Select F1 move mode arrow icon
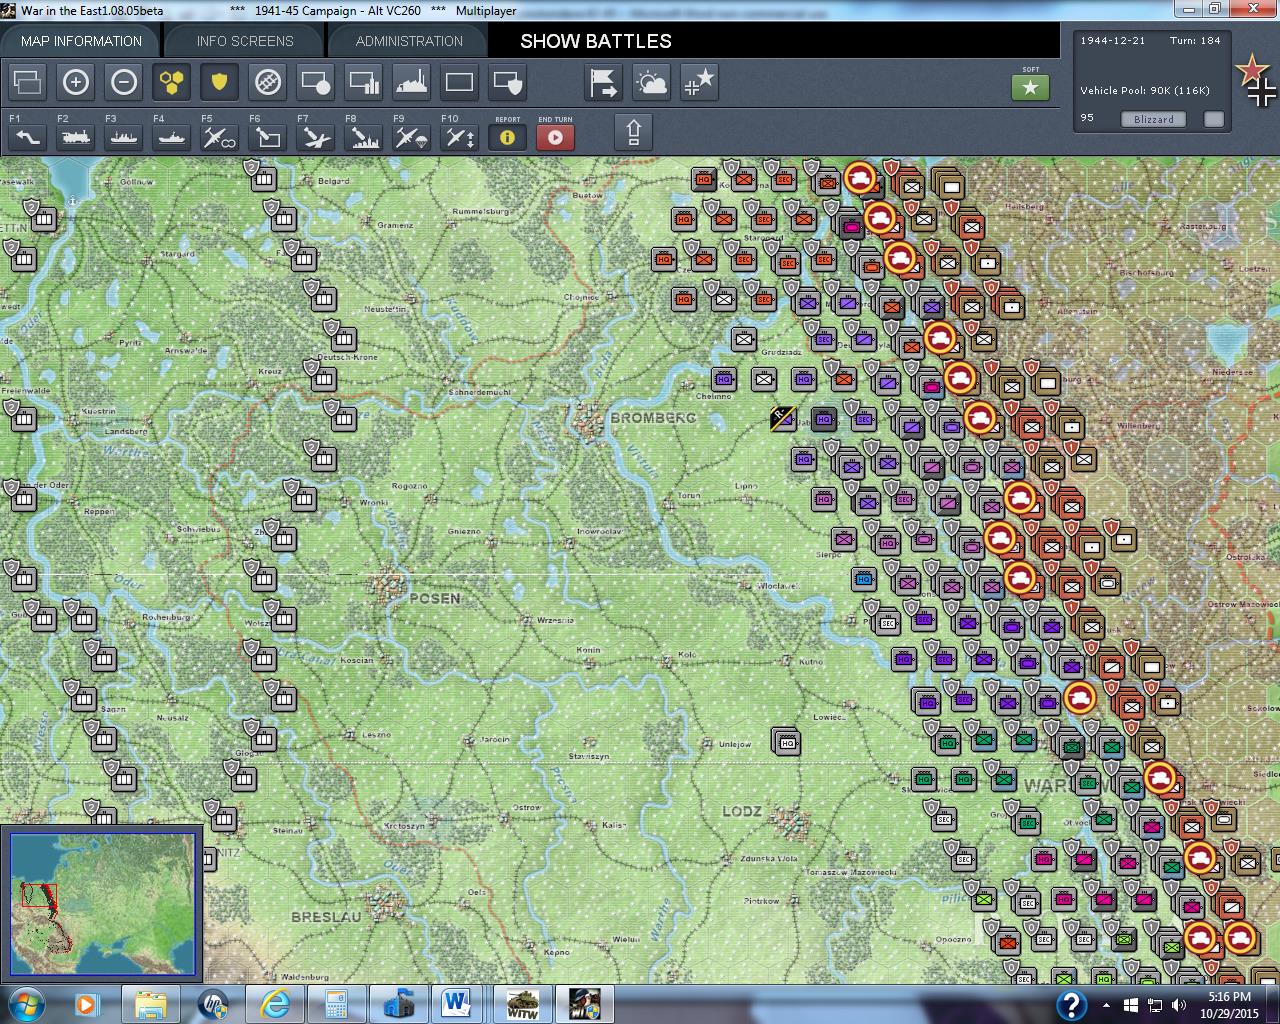 pos(28,137)
